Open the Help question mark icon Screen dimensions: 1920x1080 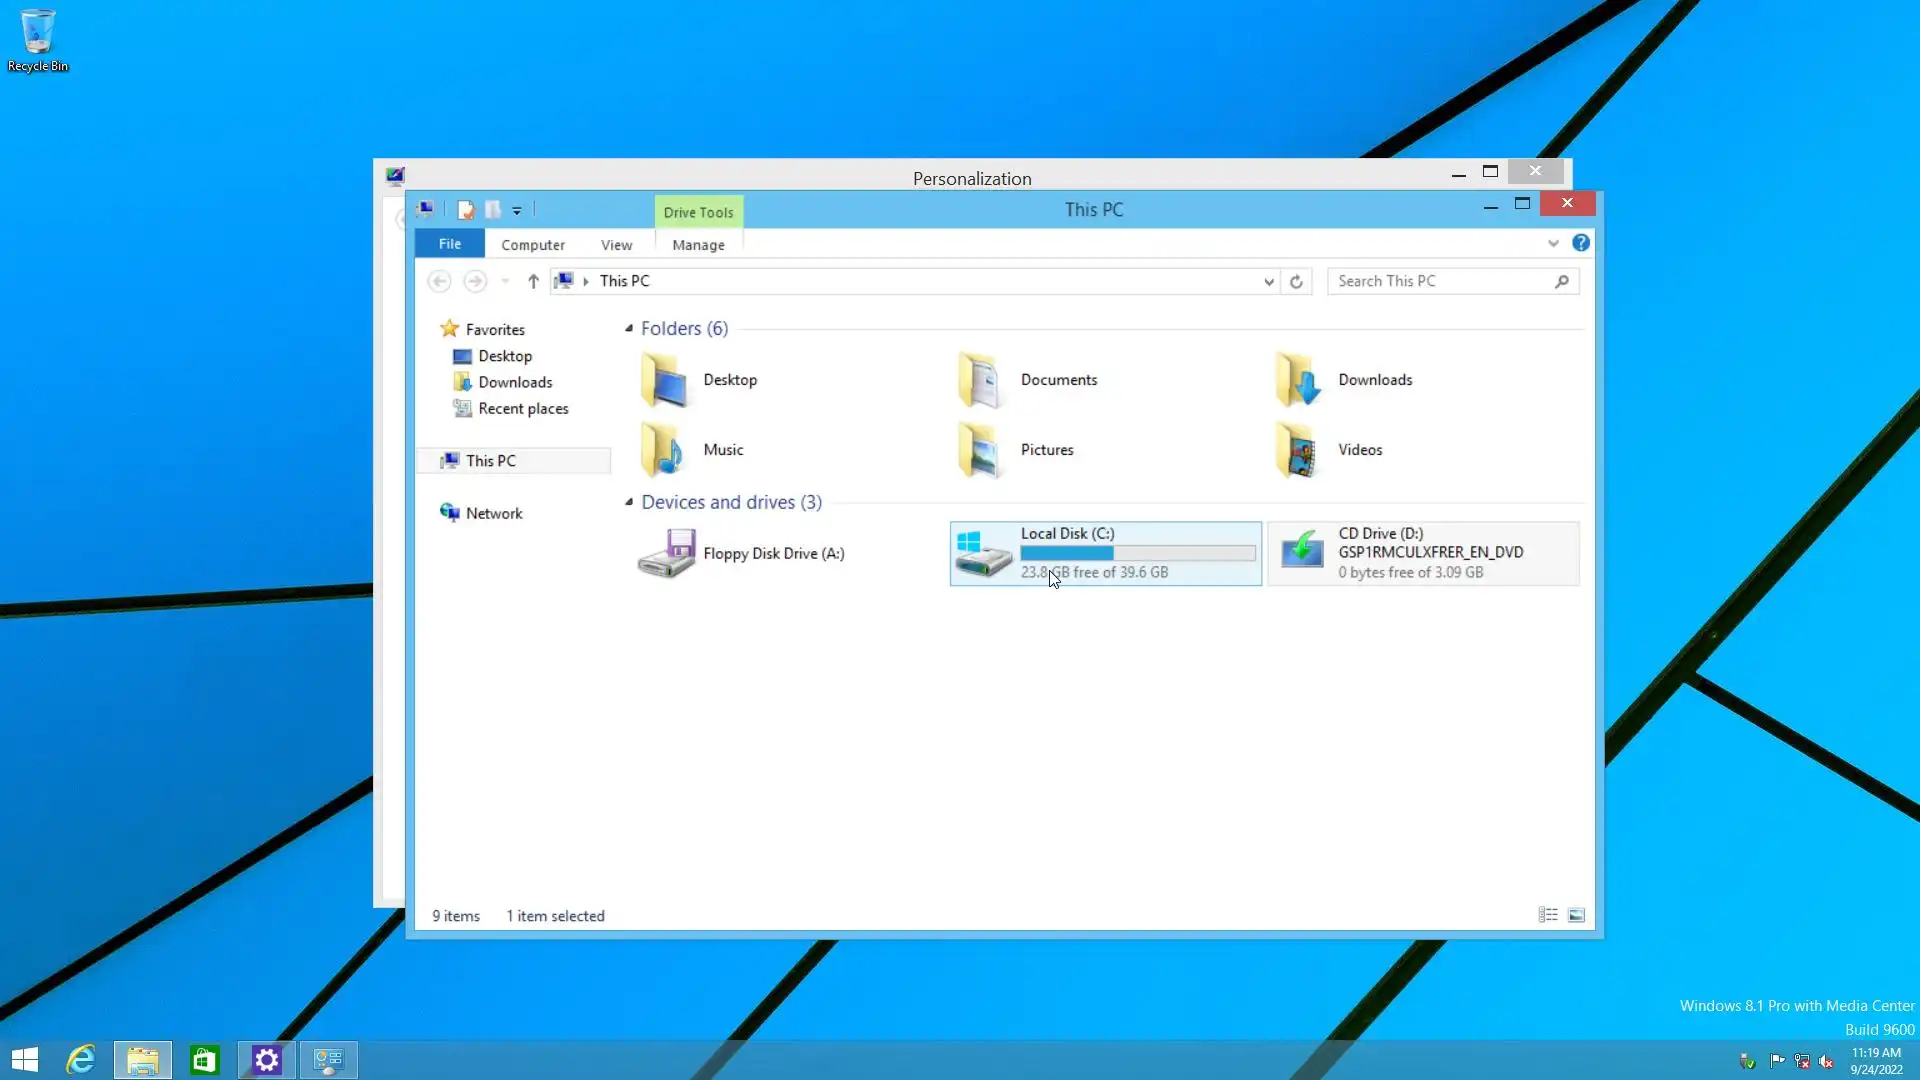click(x=1580, y=243)
